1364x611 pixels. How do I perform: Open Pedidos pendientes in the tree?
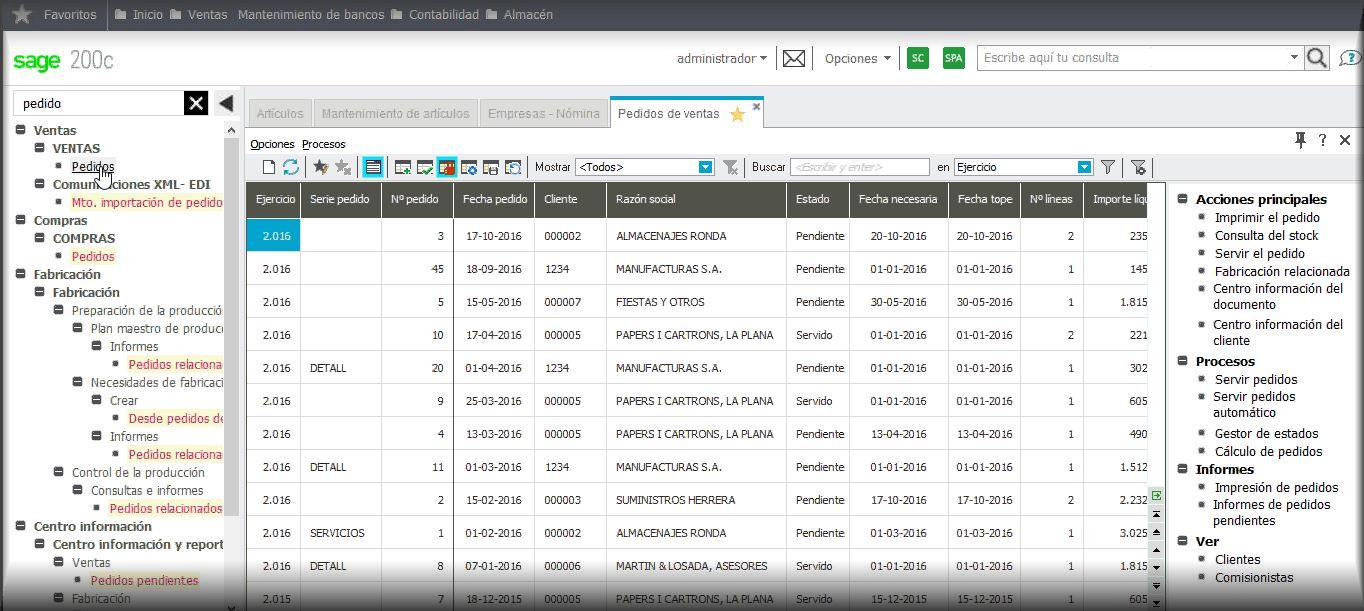(x=145, y=580)
